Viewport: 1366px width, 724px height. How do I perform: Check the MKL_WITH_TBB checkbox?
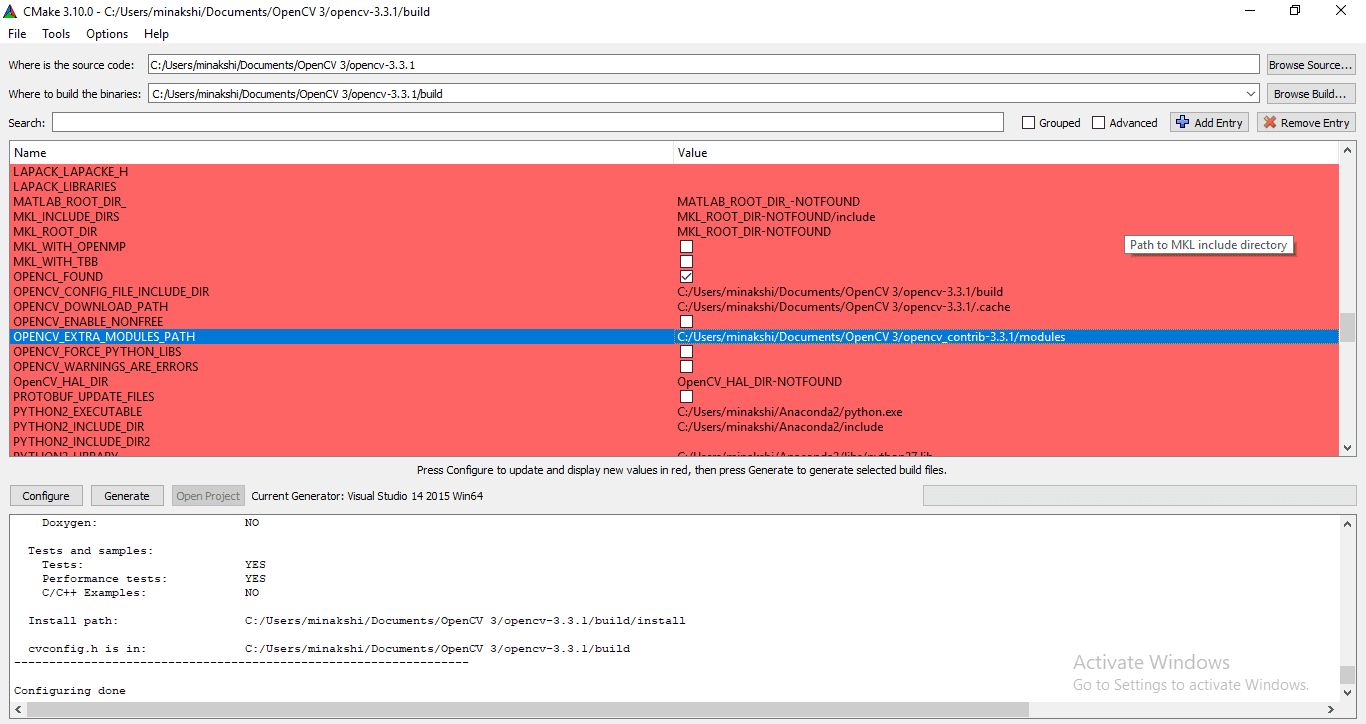686,262
